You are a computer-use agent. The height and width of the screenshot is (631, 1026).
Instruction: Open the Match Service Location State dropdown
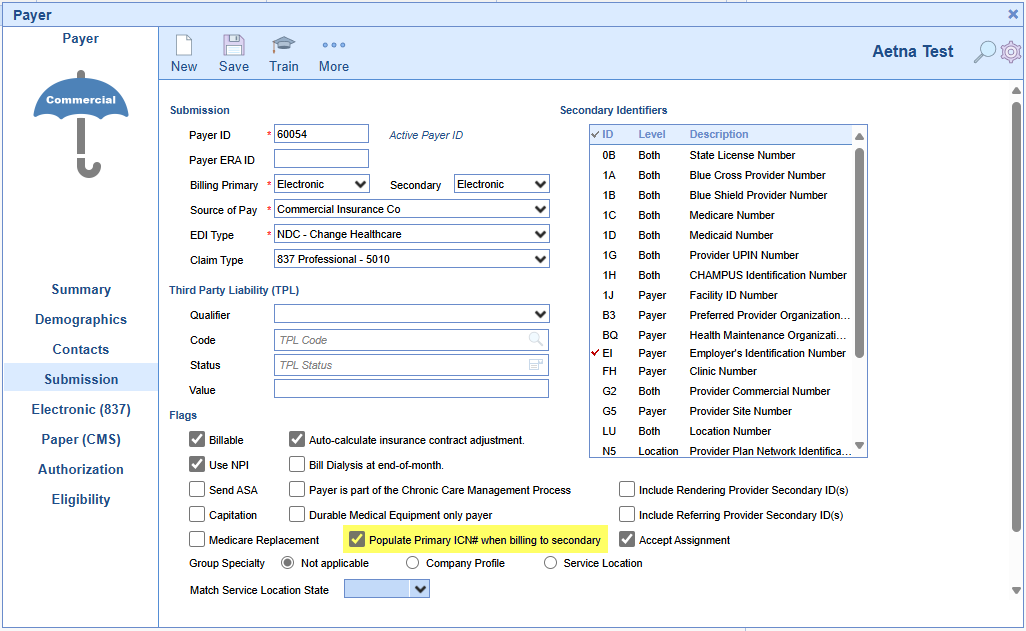click(x=420, y=590)
